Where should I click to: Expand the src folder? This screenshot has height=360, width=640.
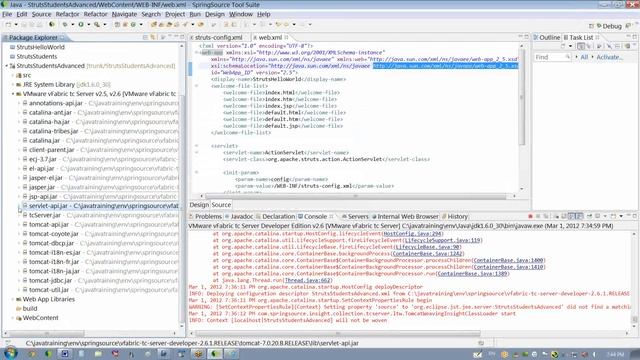(13, 75)
